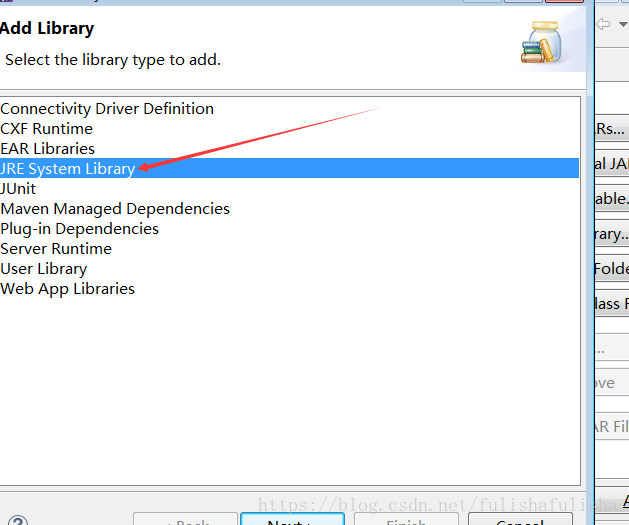Click the Back button in wizard
This screenshot has width=629, height=525.
(x=185, y=519)
